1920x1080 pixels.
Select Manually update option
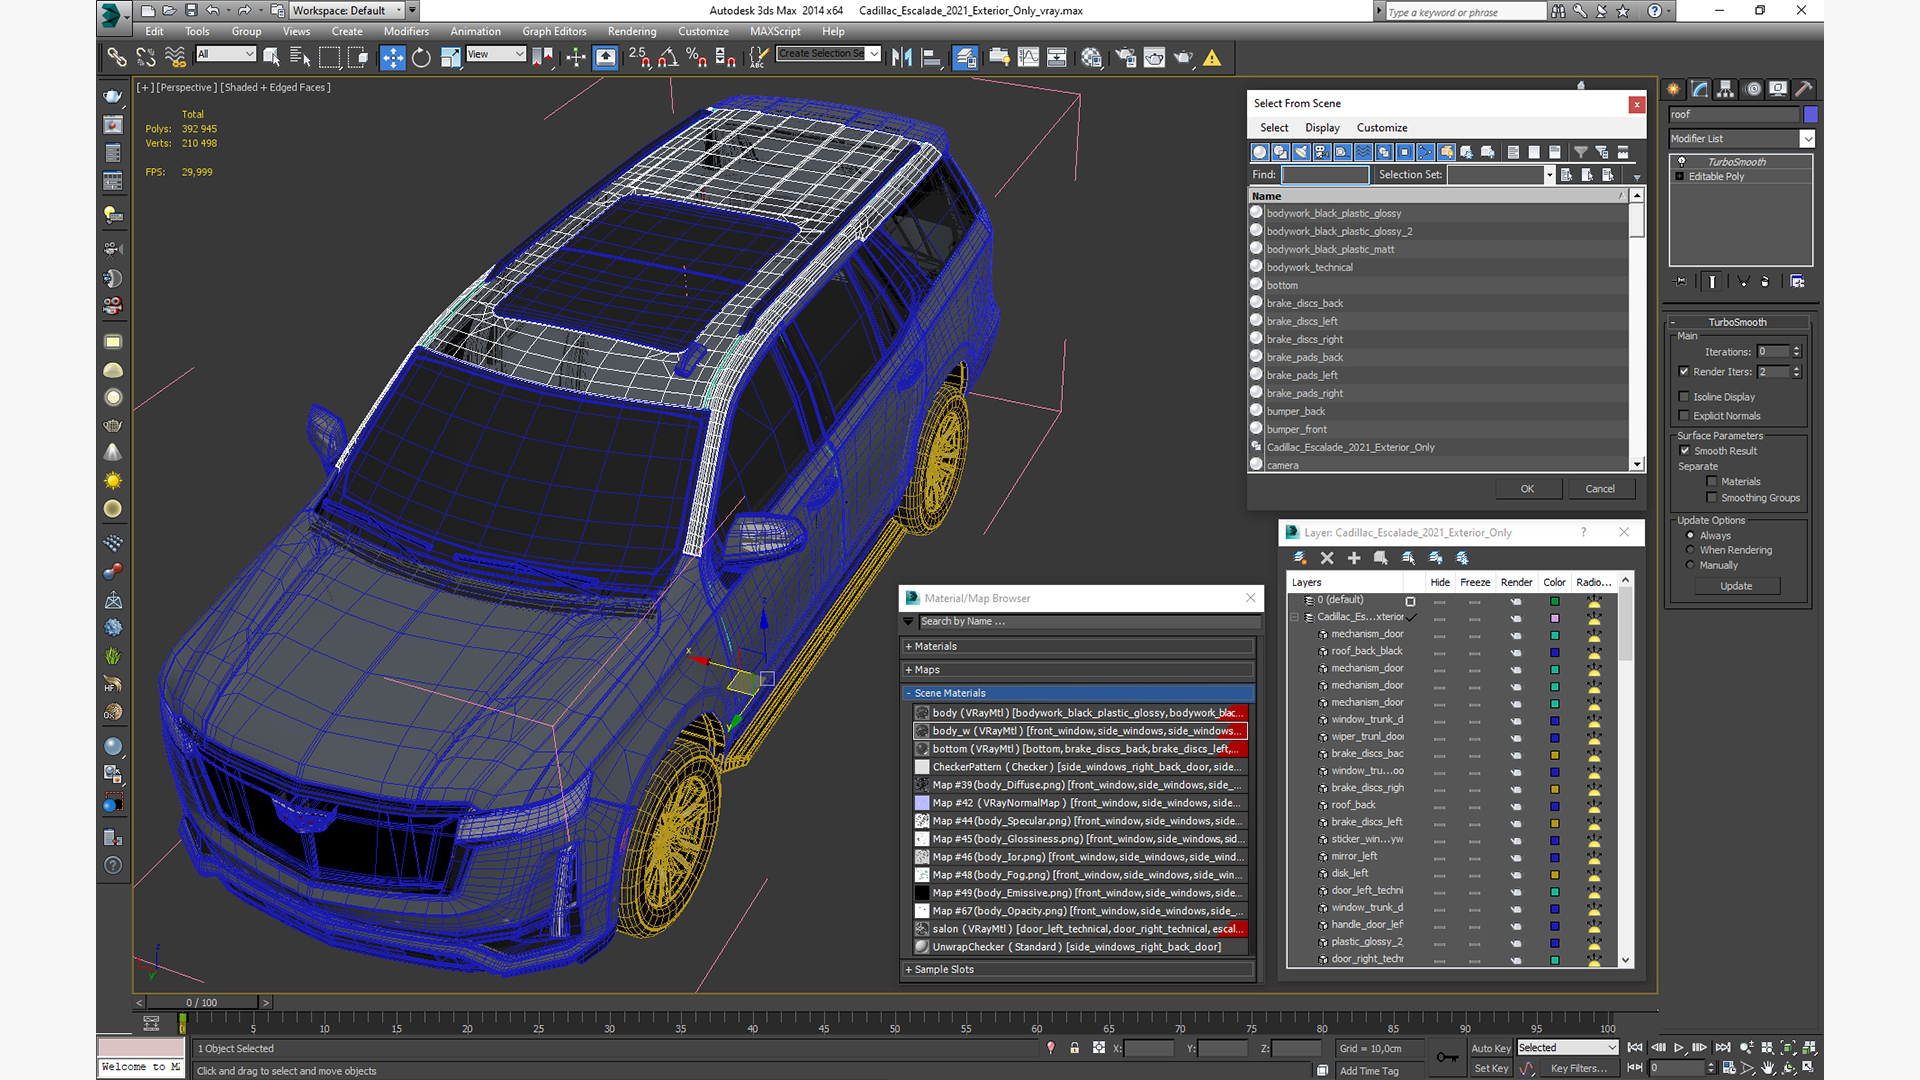coord(1691,566)
